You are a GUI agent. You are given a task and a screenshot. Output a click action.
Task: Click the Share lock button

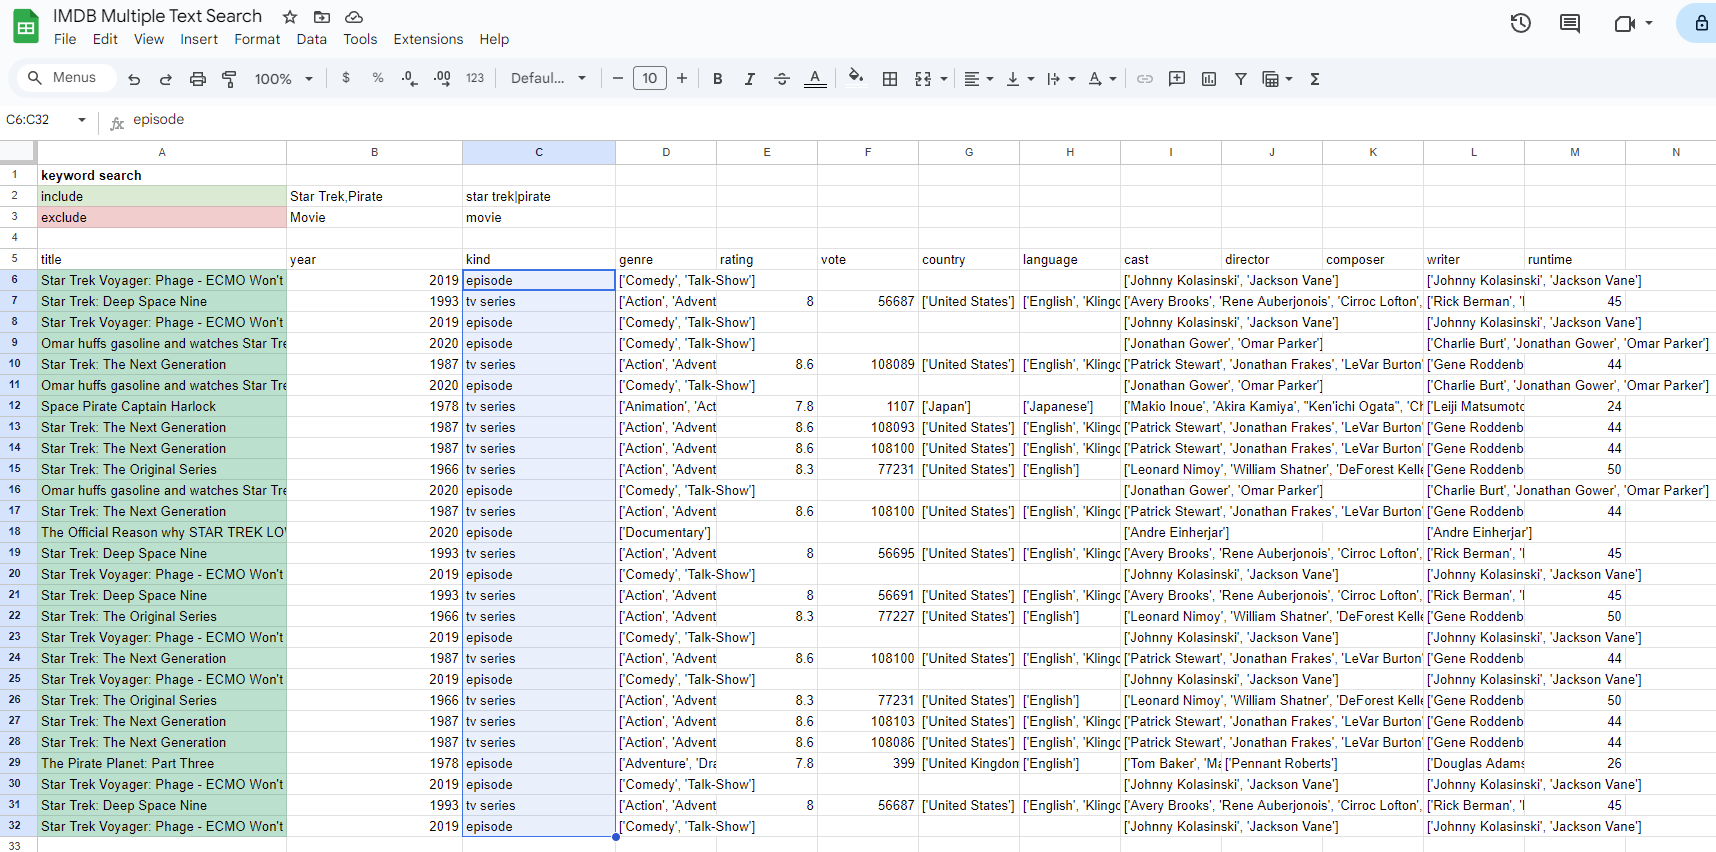click(1700, 23)
